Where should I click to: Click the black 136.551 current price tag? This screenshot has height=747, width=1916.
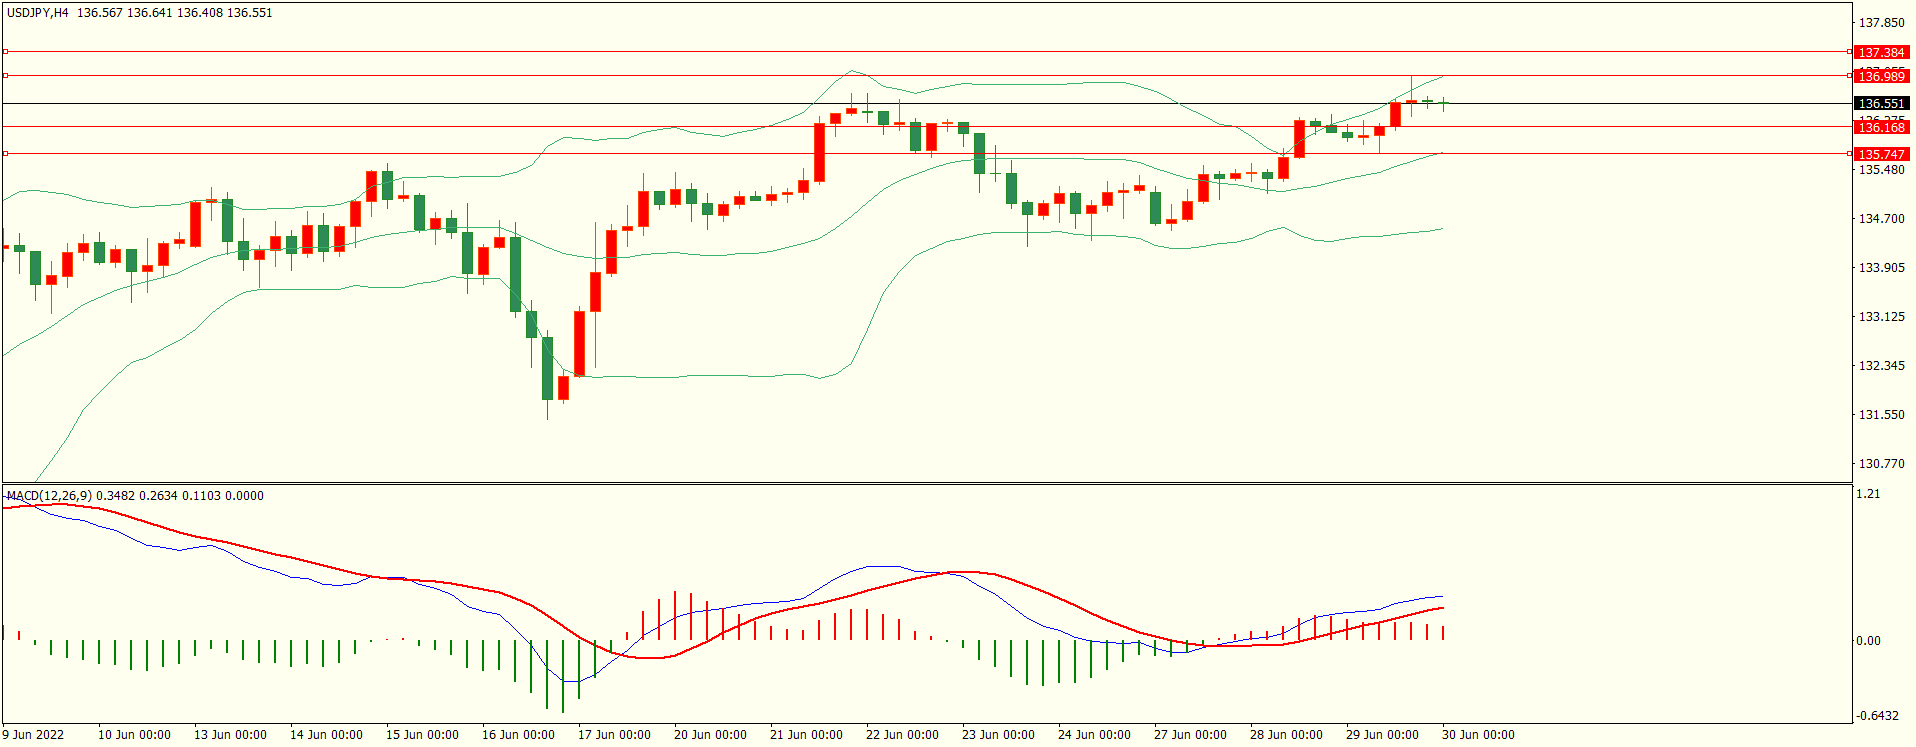pos(1881,103)
